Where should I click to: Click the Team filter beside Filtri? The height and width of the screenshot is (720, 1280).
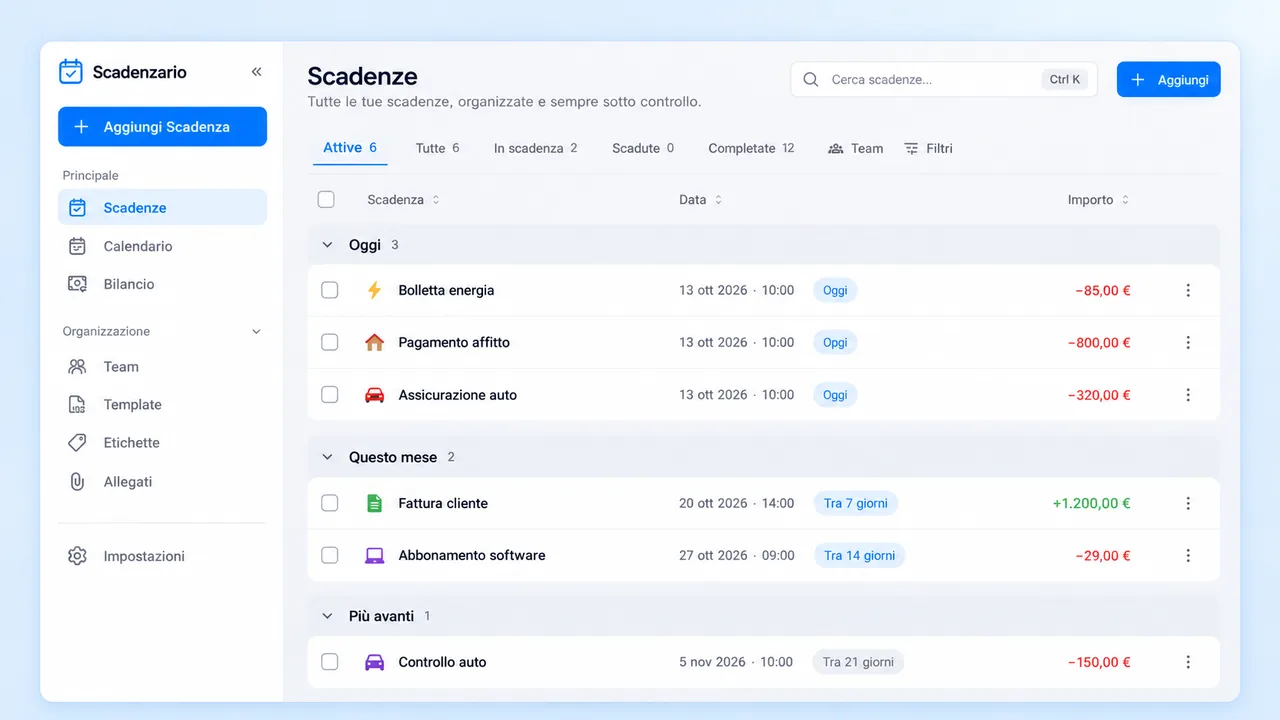(x=856, y=148)
